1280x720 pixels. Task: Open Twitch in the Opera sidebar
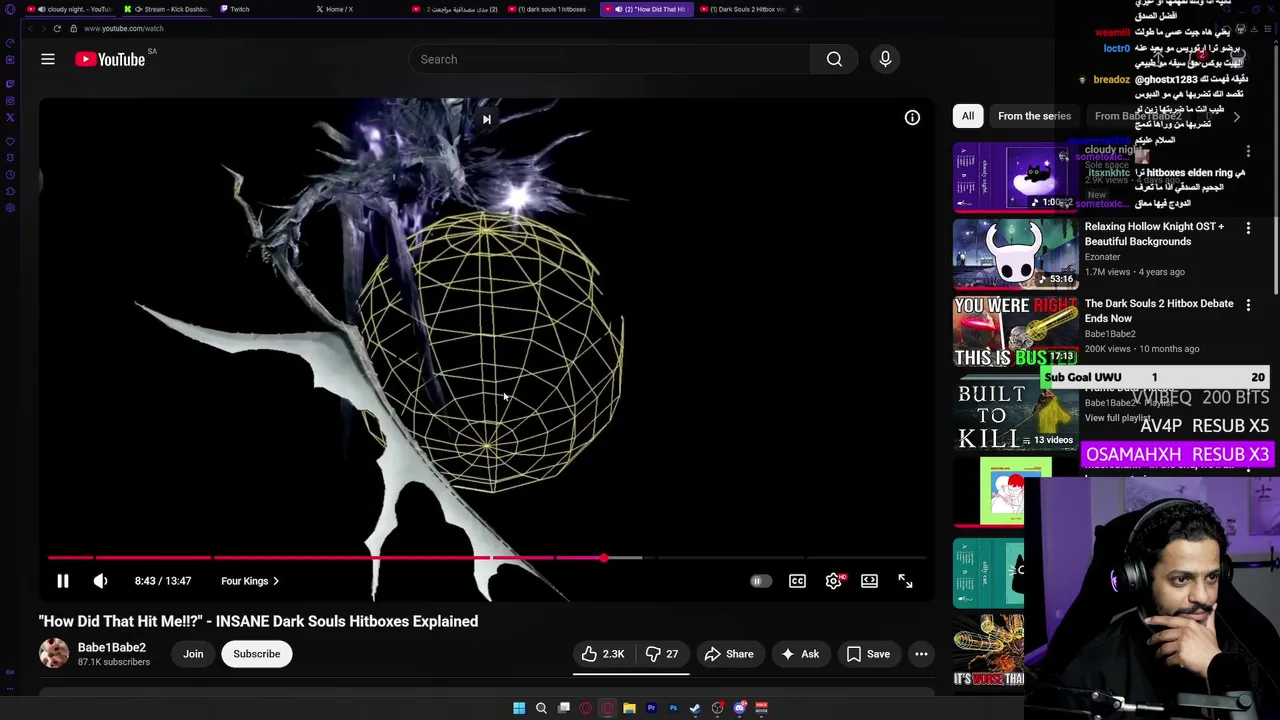coord(10,83)
